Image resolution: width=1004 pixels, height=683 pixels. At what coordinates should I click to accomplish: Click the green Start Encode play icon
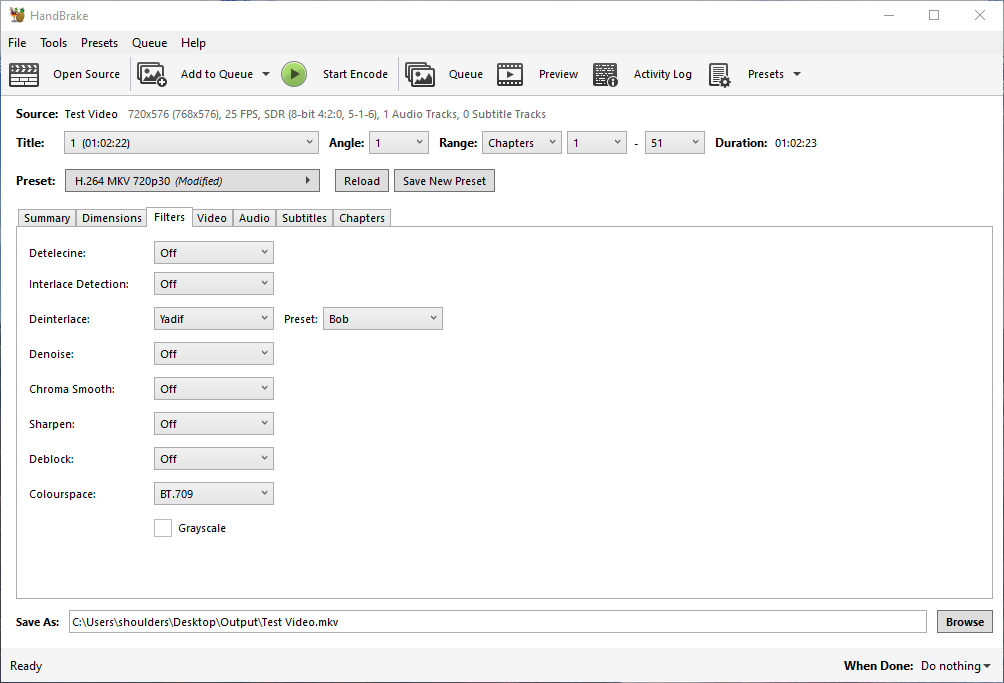point(294,74)
